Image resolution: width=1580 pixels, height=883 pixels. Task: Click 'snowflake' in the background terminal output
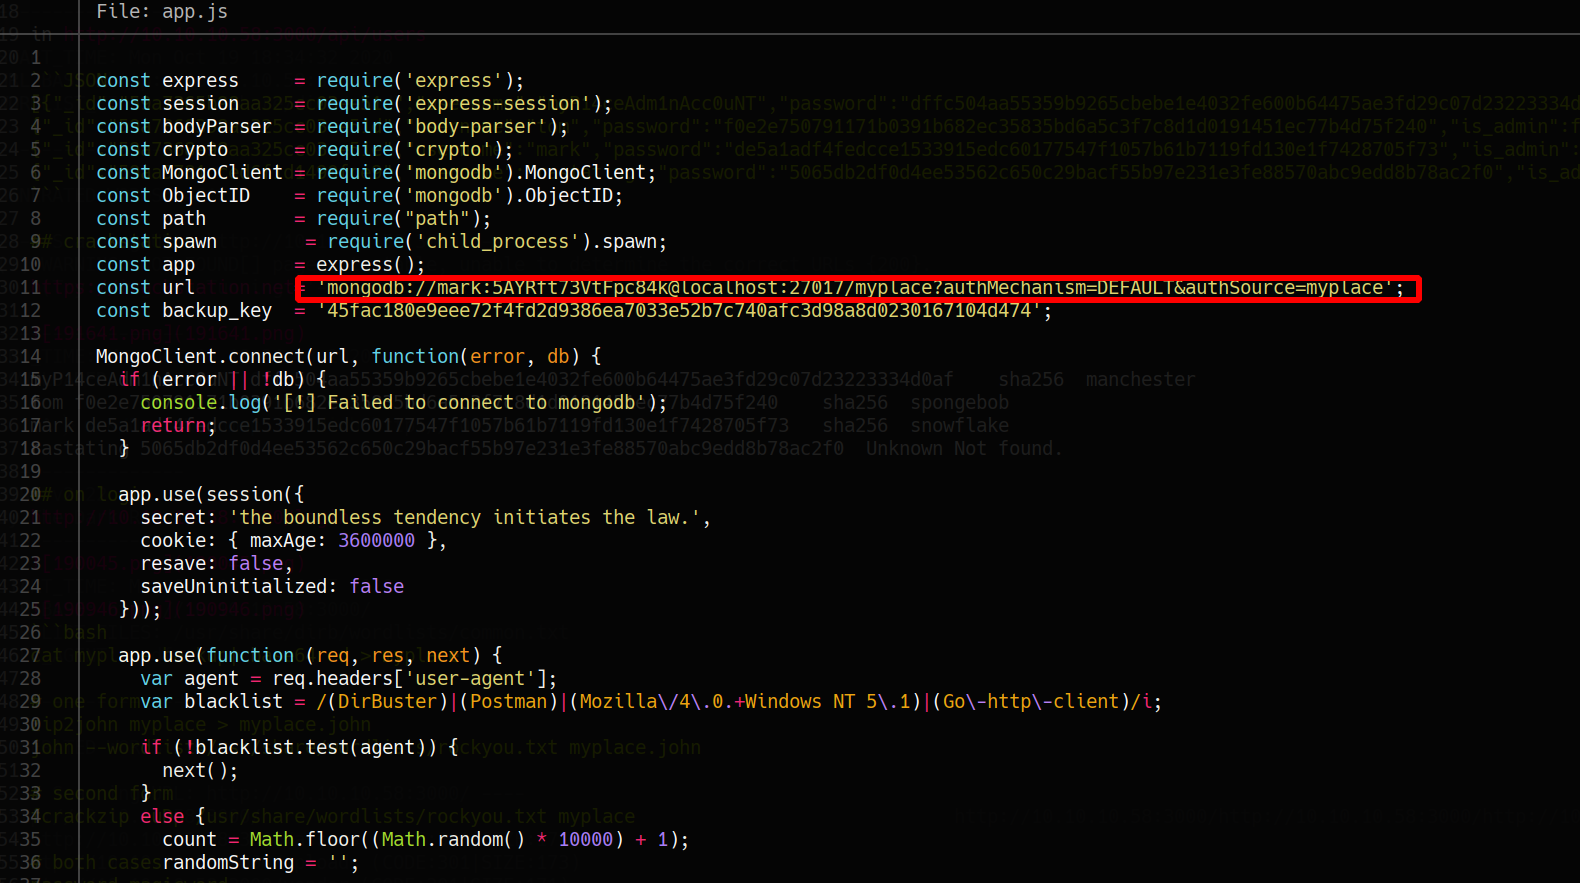pyautogui.click(x=959, y=426)
